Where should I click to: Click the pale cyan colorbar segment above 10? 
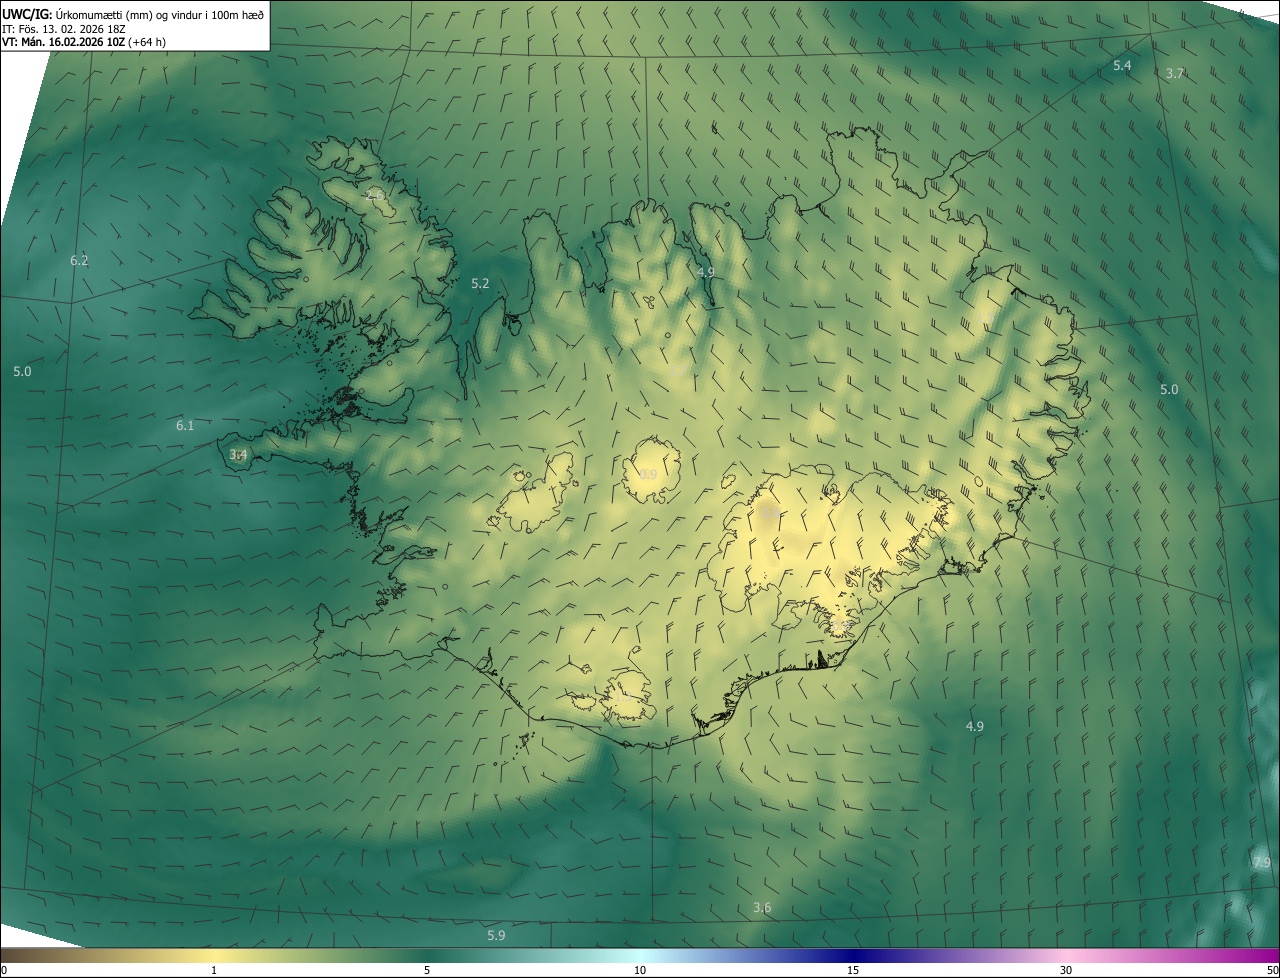click(x=640, y=955)
